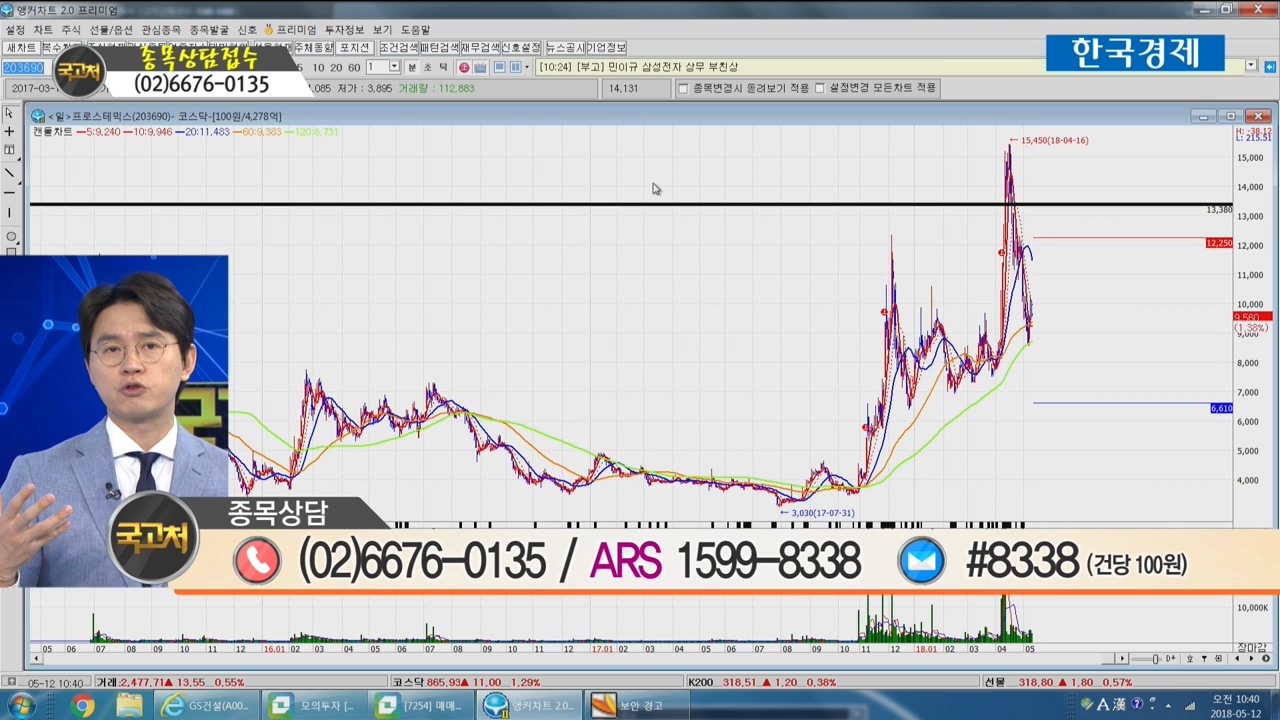Choose the diagonal trend line drawing tool
1280x720 pixels.
[9, 172]
